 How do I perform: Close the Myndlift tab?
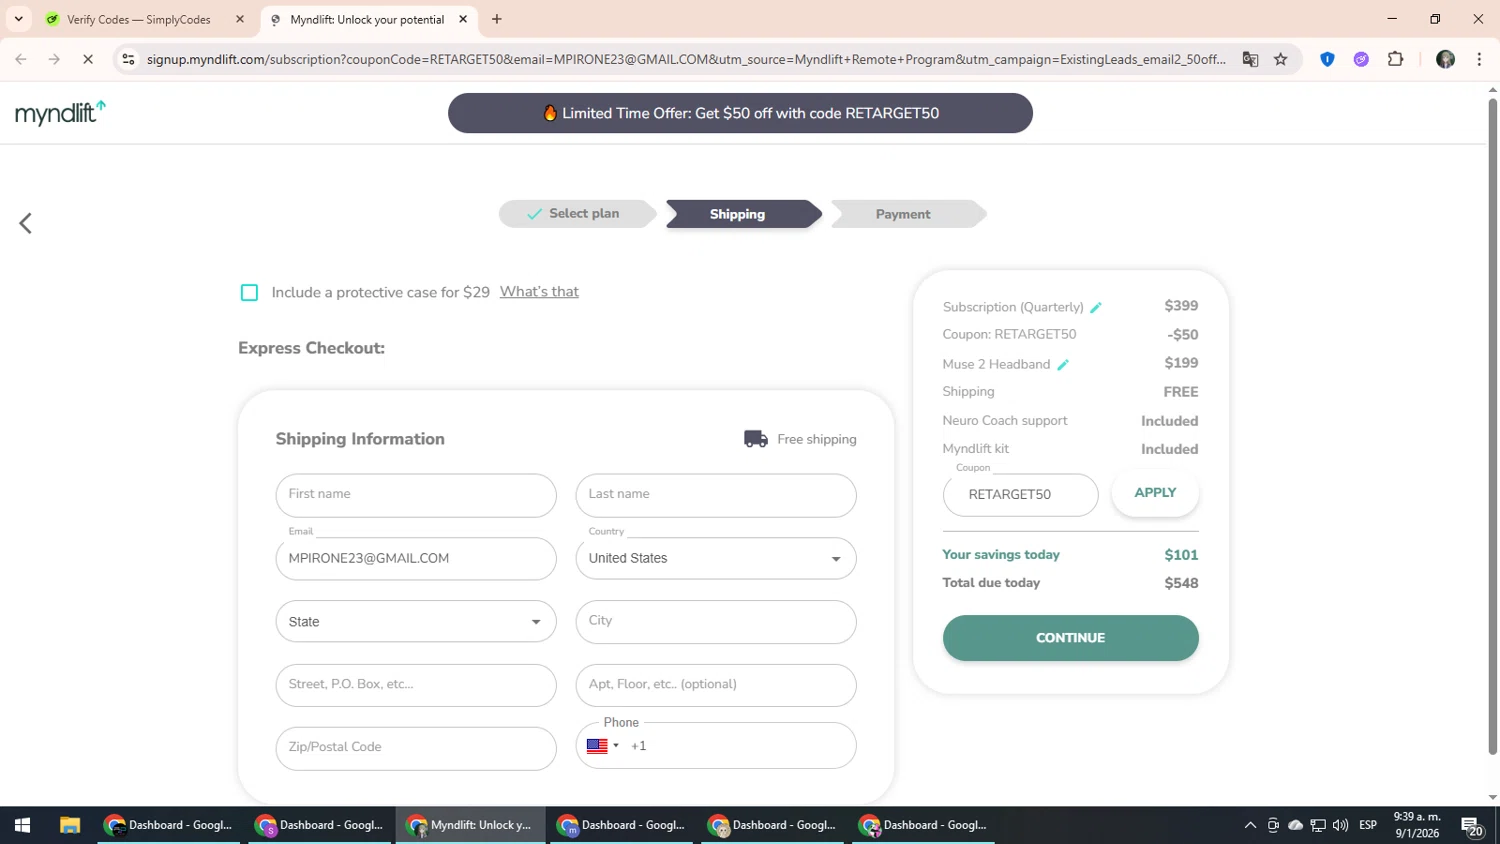[x=463, y=19]
